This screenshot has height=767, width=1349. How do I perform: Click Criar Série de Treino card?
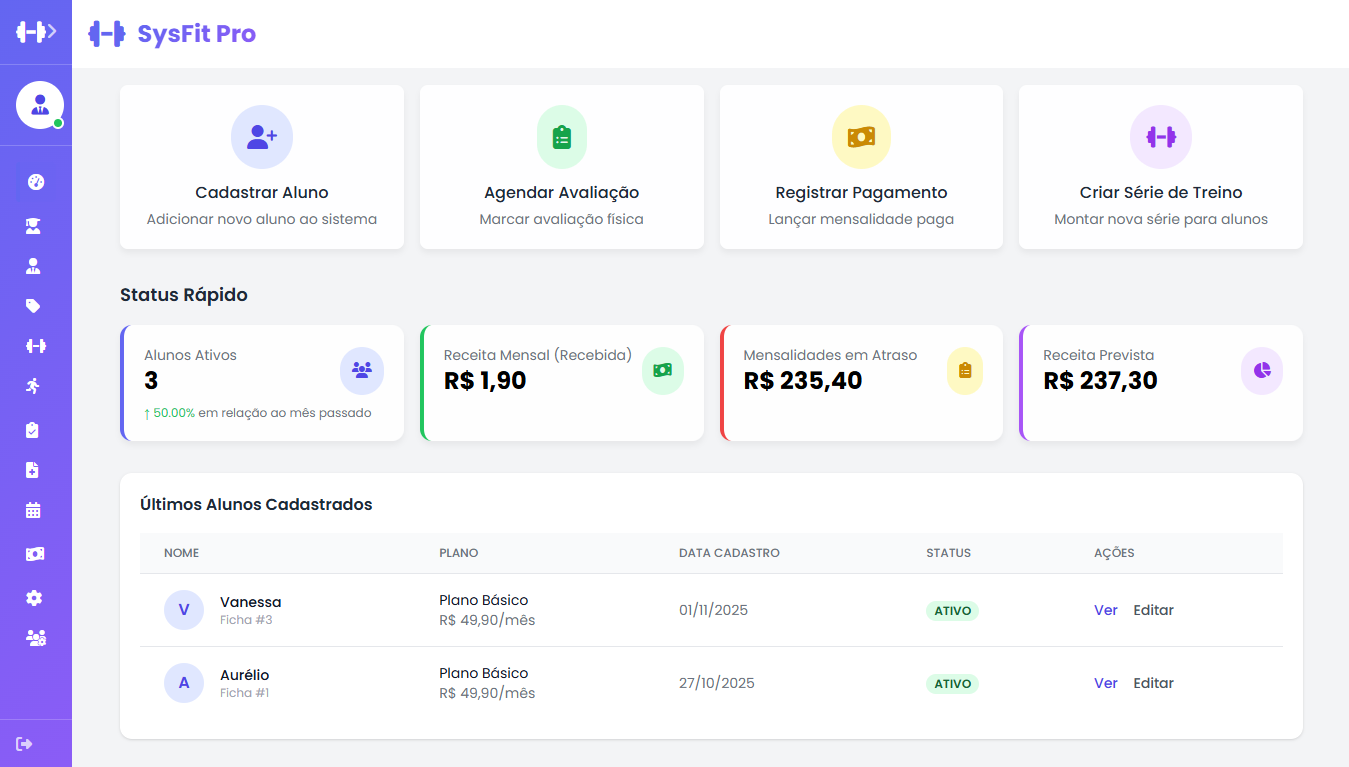coord(1160,166)
